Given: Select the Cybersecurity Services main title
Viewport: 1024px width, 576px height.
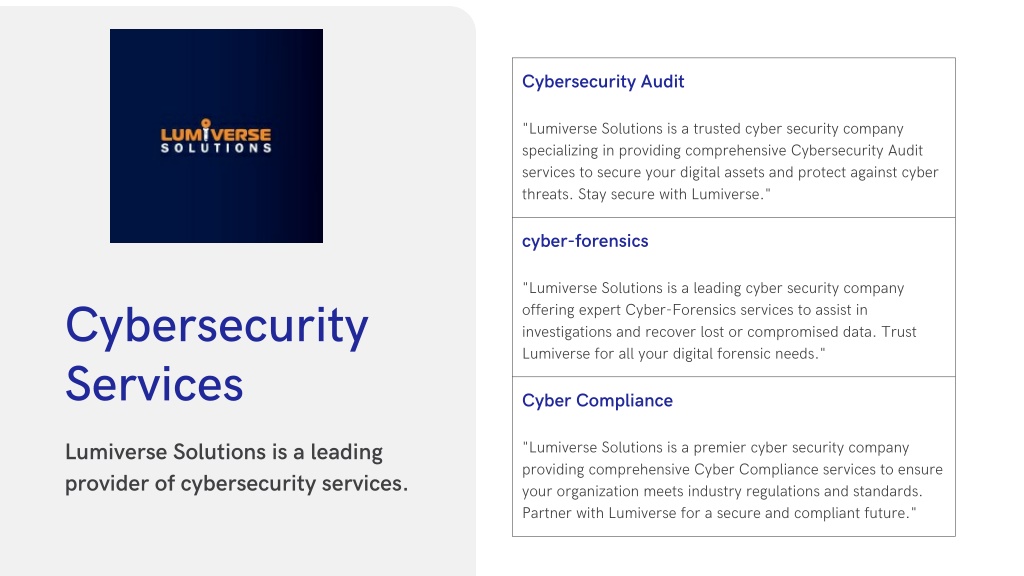Looking at the screenshot, I should point(217,354).
